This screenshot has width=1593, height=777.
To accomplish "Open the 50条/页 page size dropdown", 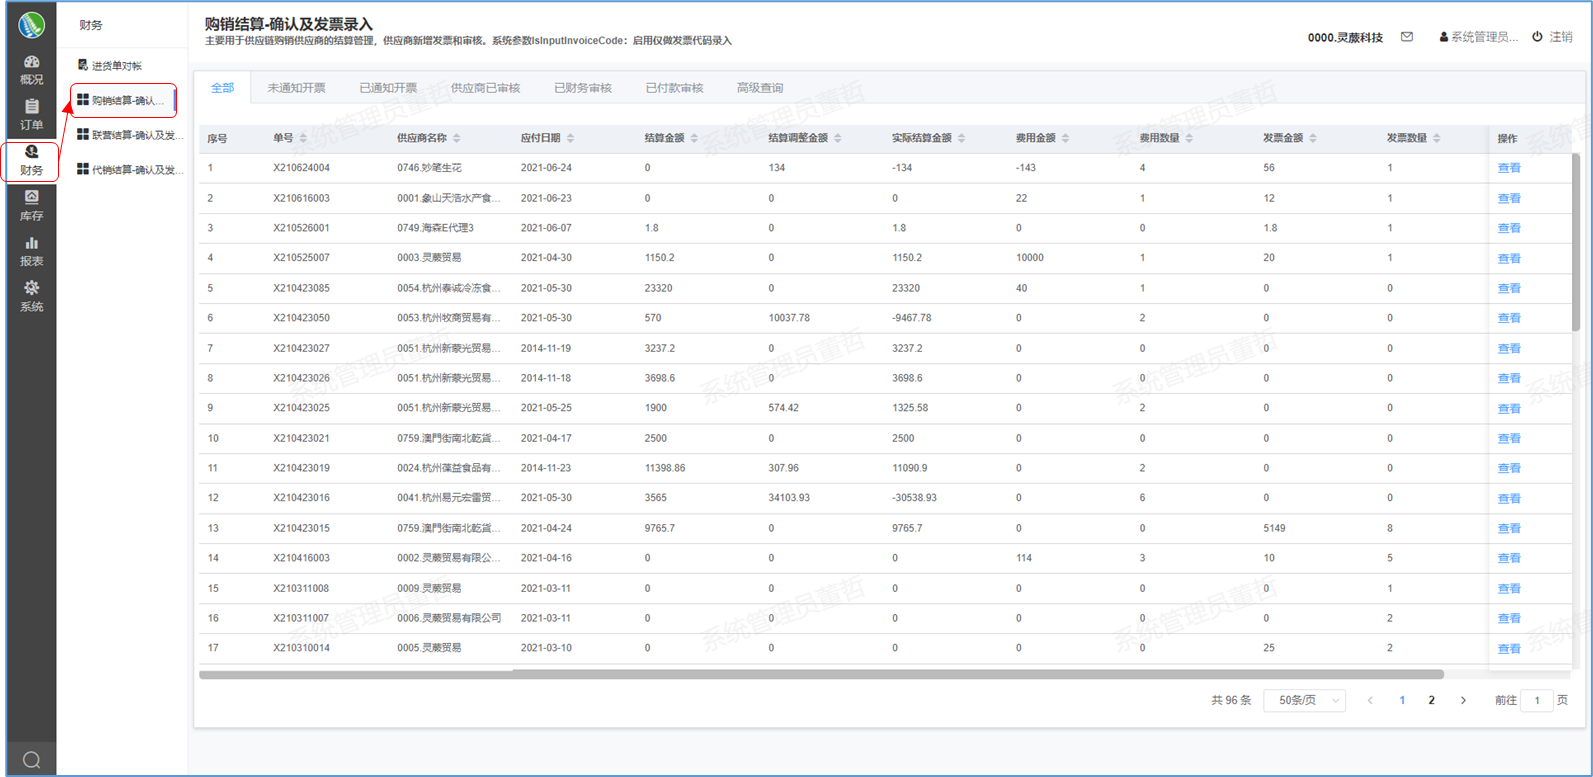I will point(1304,701).
